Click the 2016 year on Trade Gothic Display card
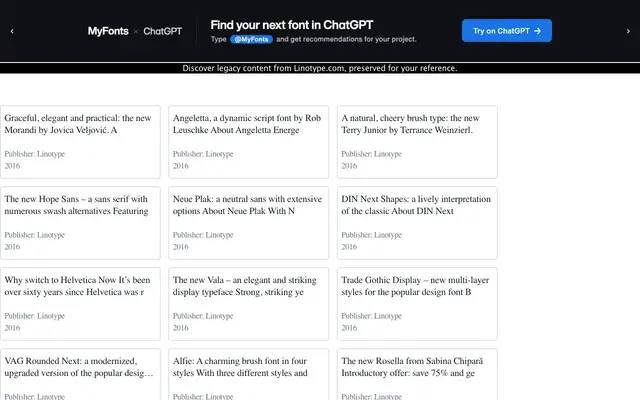640x400 pixels. coord(349,328)
